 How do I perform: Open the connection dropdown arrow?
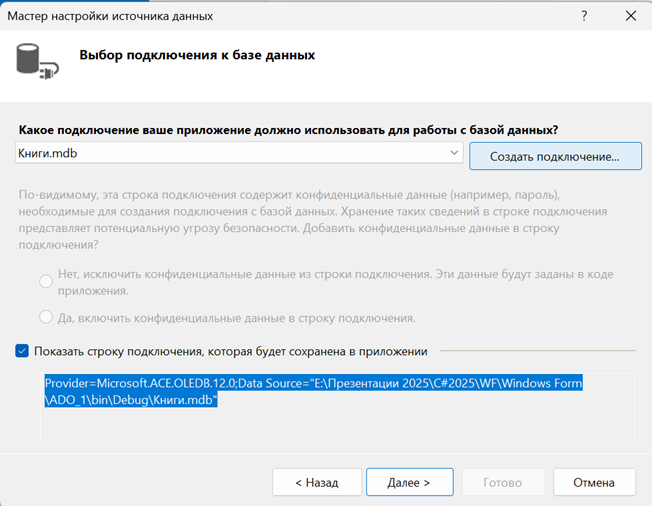pos(454,153)
